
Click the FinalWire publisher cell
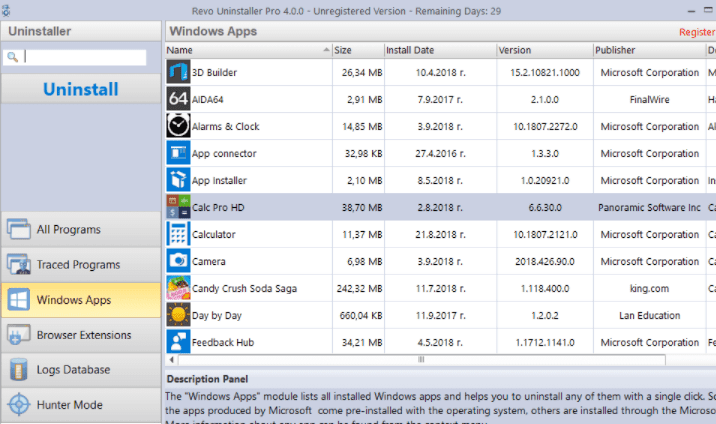coord(649,99)
